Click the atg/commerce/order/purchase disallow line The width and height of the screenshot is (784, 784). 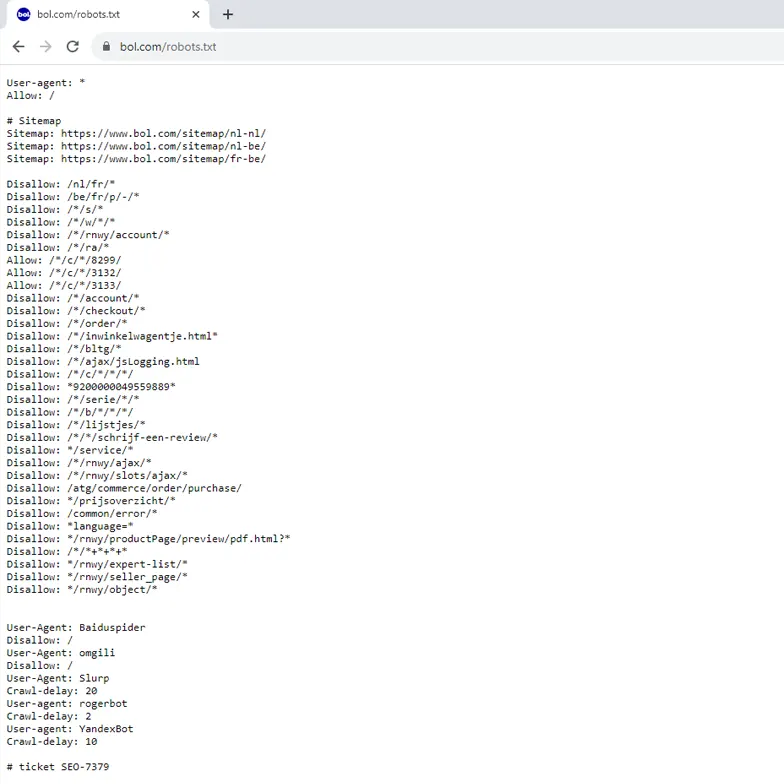pos(124,488)
